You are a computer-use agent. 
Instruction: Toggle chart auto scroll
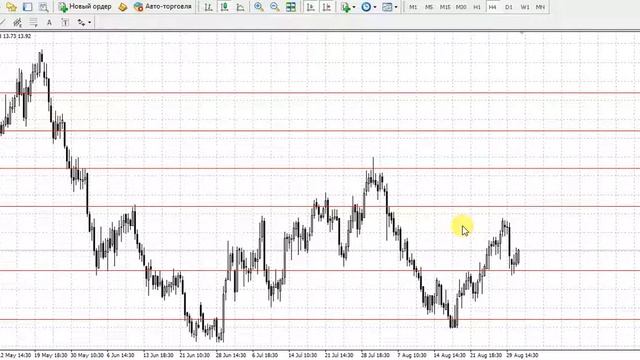[311, 7]
